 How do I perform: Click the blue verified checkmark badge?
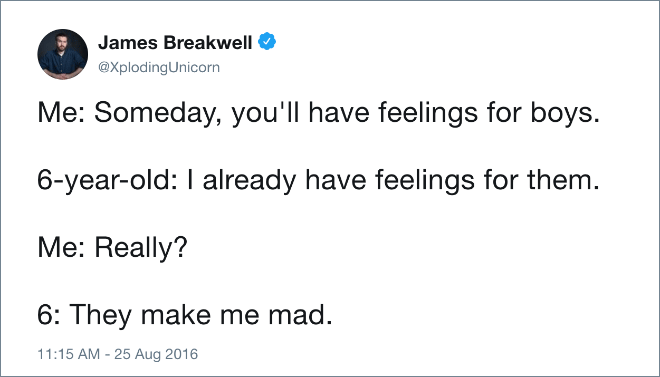click(267, 42)
